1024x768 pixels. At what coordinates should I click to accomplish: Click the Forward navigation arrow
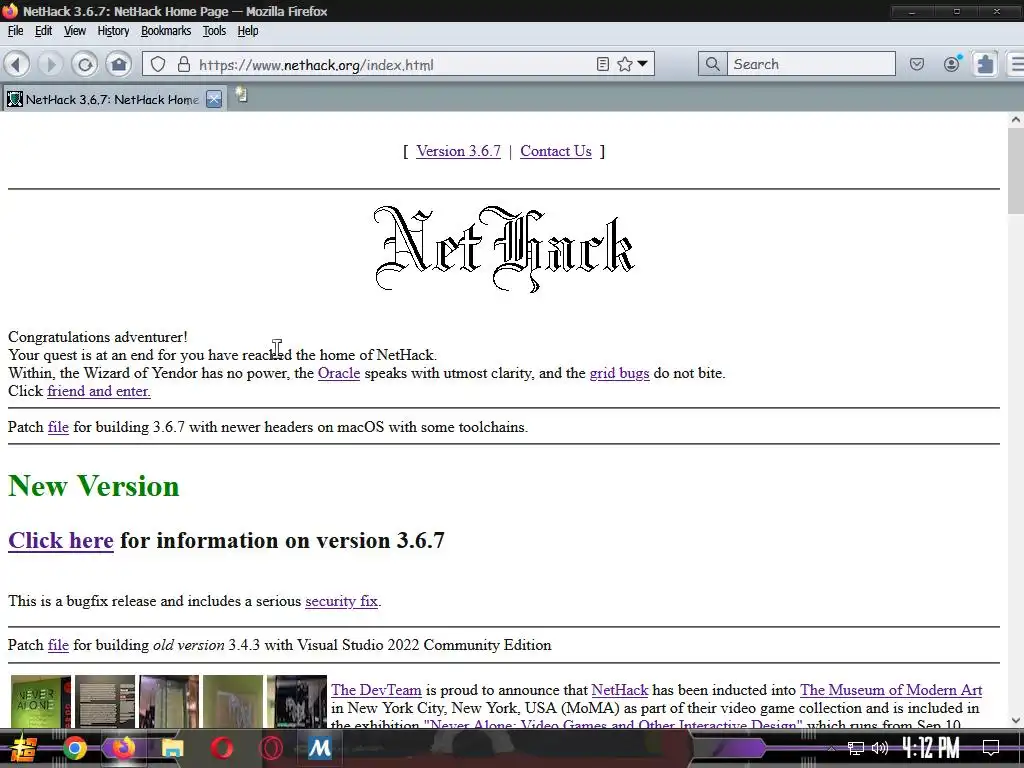click(x=50, y=64)
